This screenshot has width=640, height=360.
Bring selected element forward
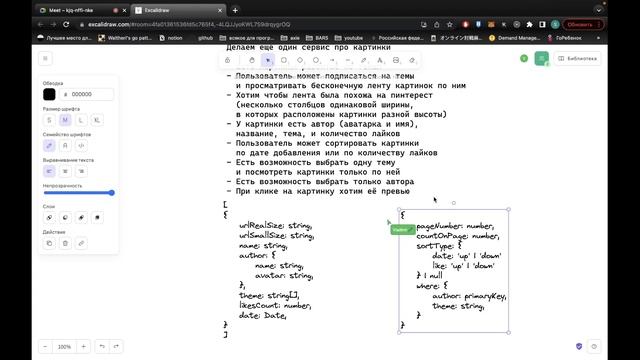(81, 218)
